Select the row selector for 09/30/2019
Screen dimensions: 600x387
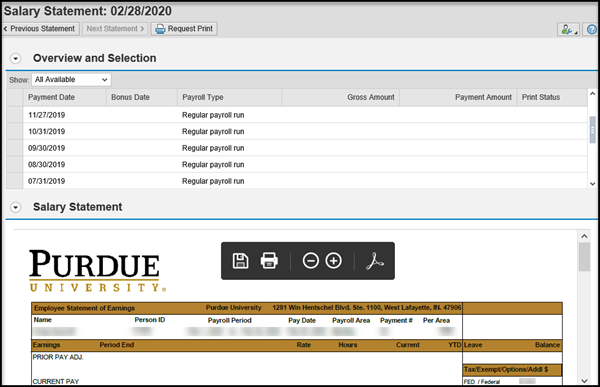(x=15, y=148)
